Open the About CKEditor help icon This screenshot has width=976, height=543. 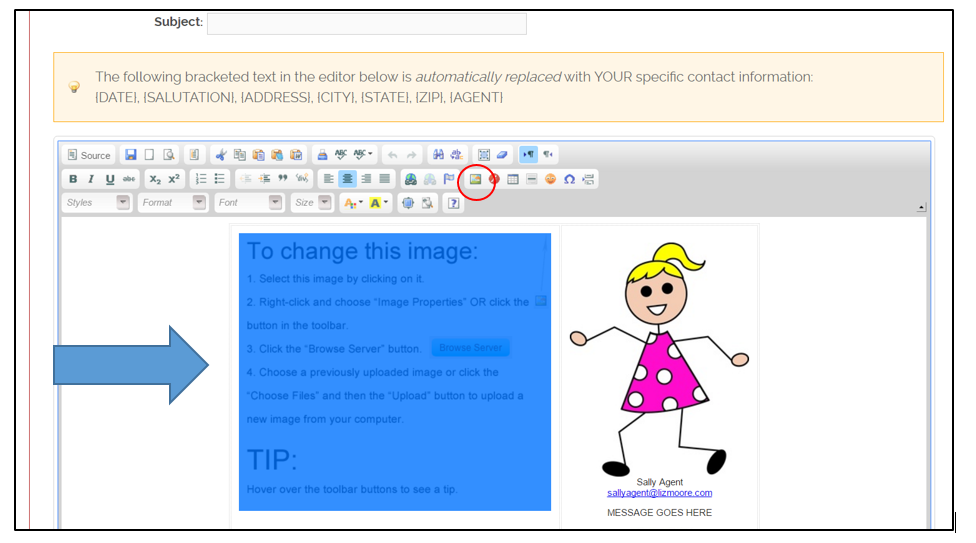click(453, 203)
